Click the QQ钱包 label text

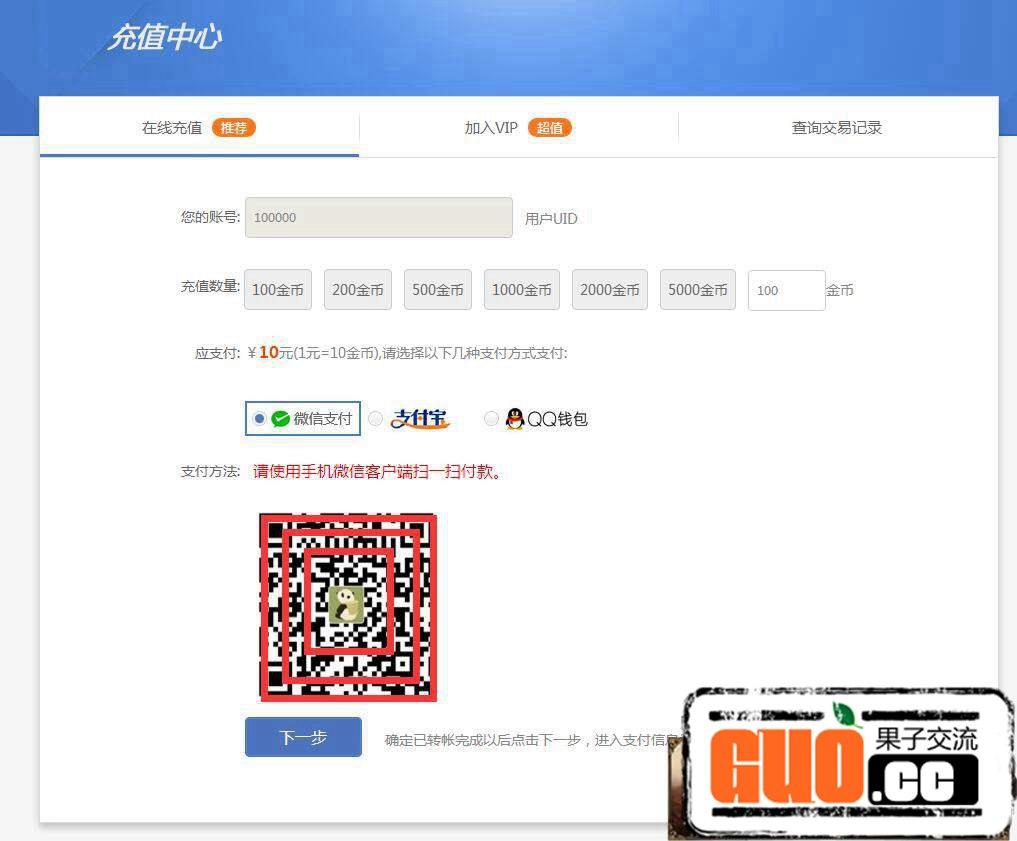click(558, 419)
